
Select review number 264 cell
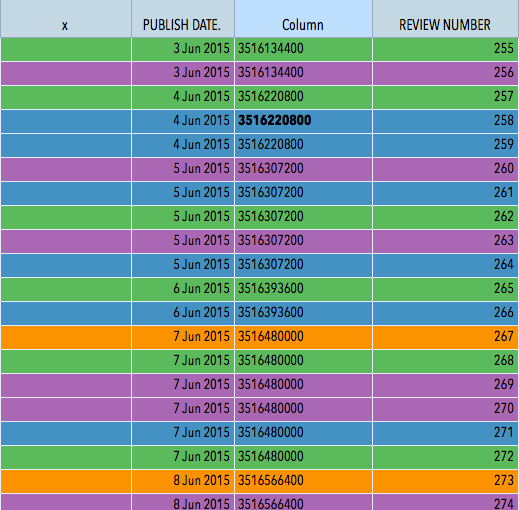(x=446, y=265)
